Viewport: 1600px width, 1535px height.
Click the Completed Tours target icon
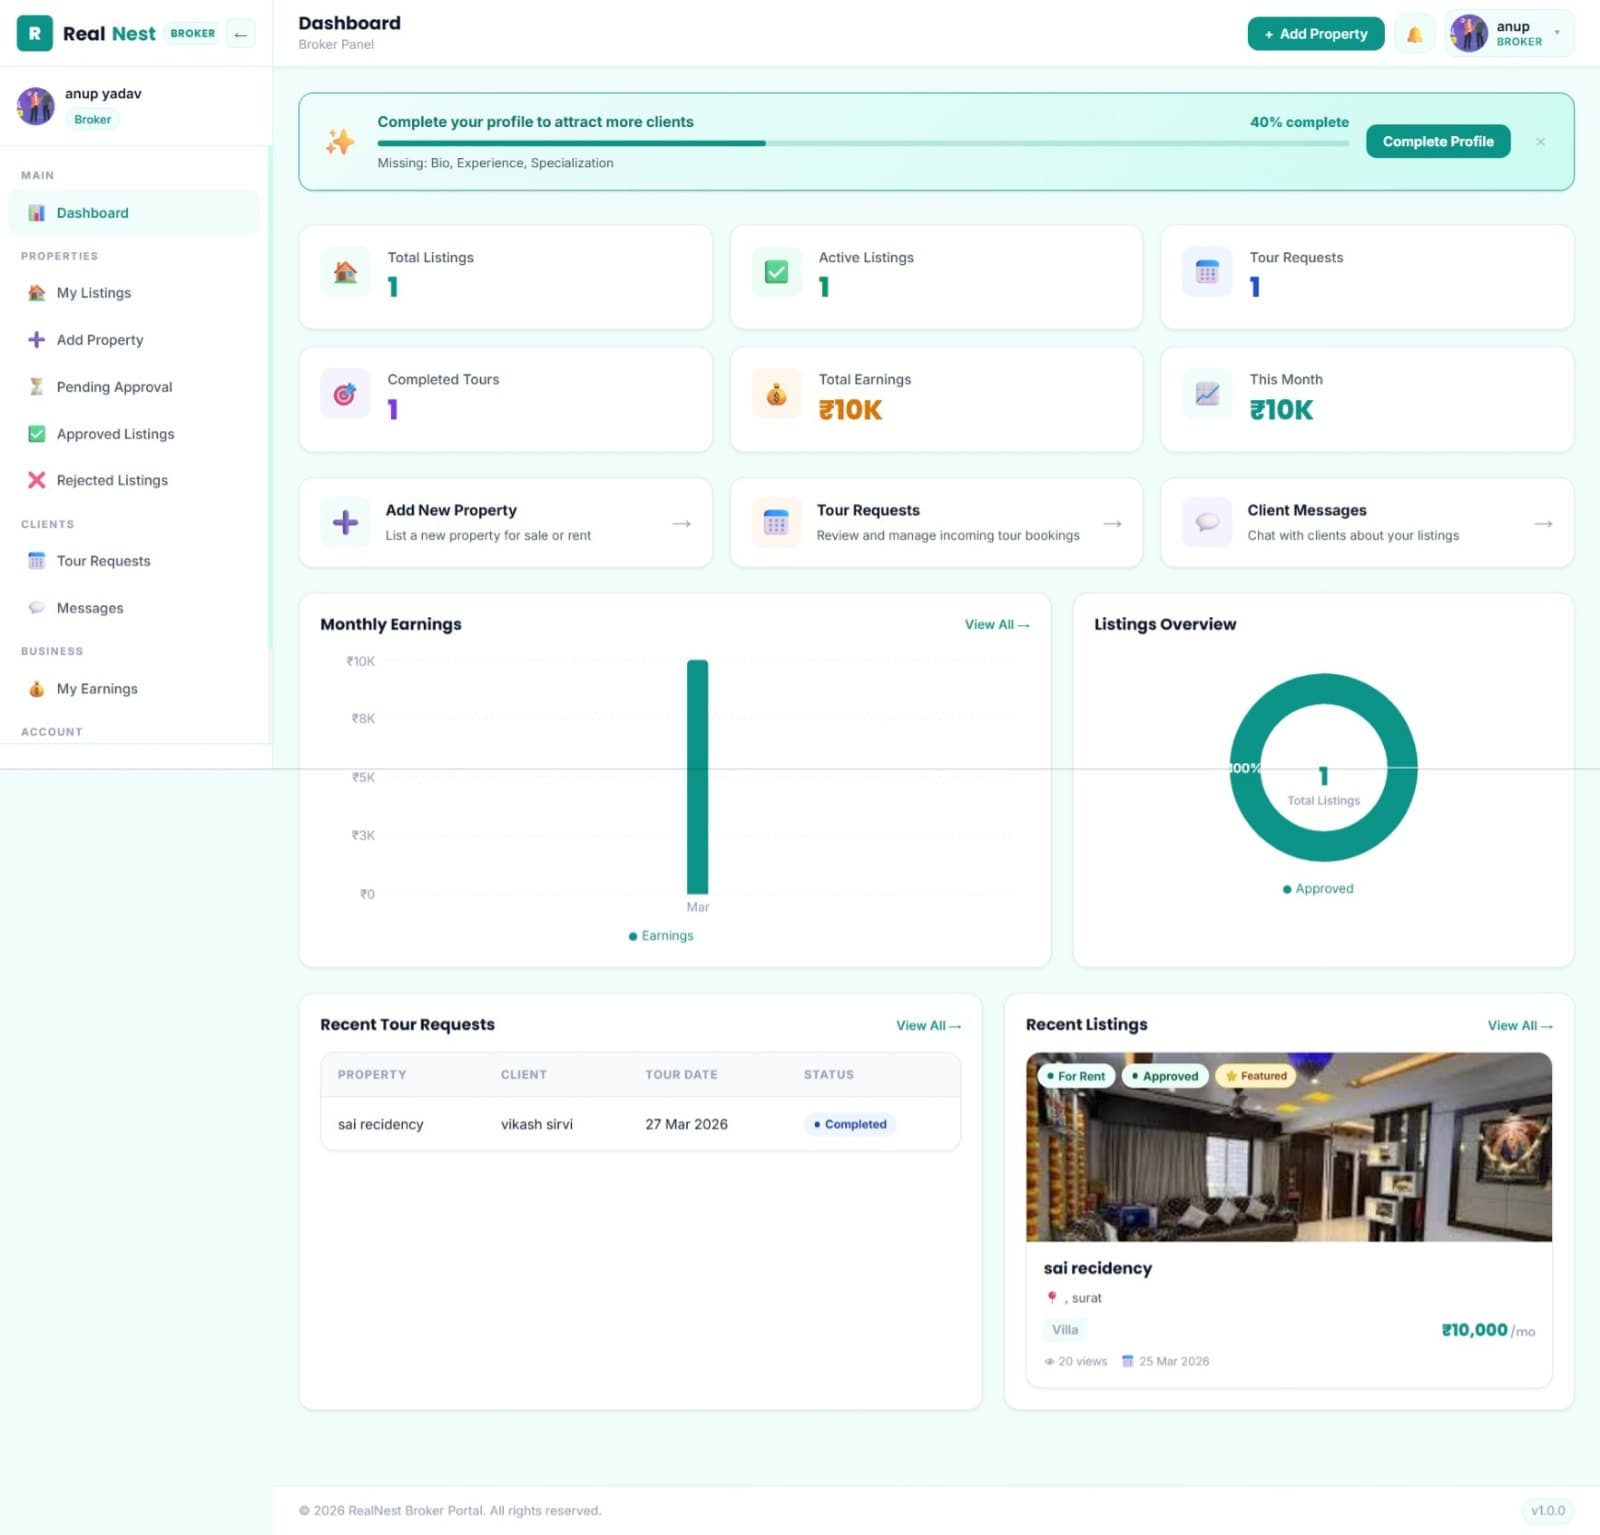tap(345, 394)
